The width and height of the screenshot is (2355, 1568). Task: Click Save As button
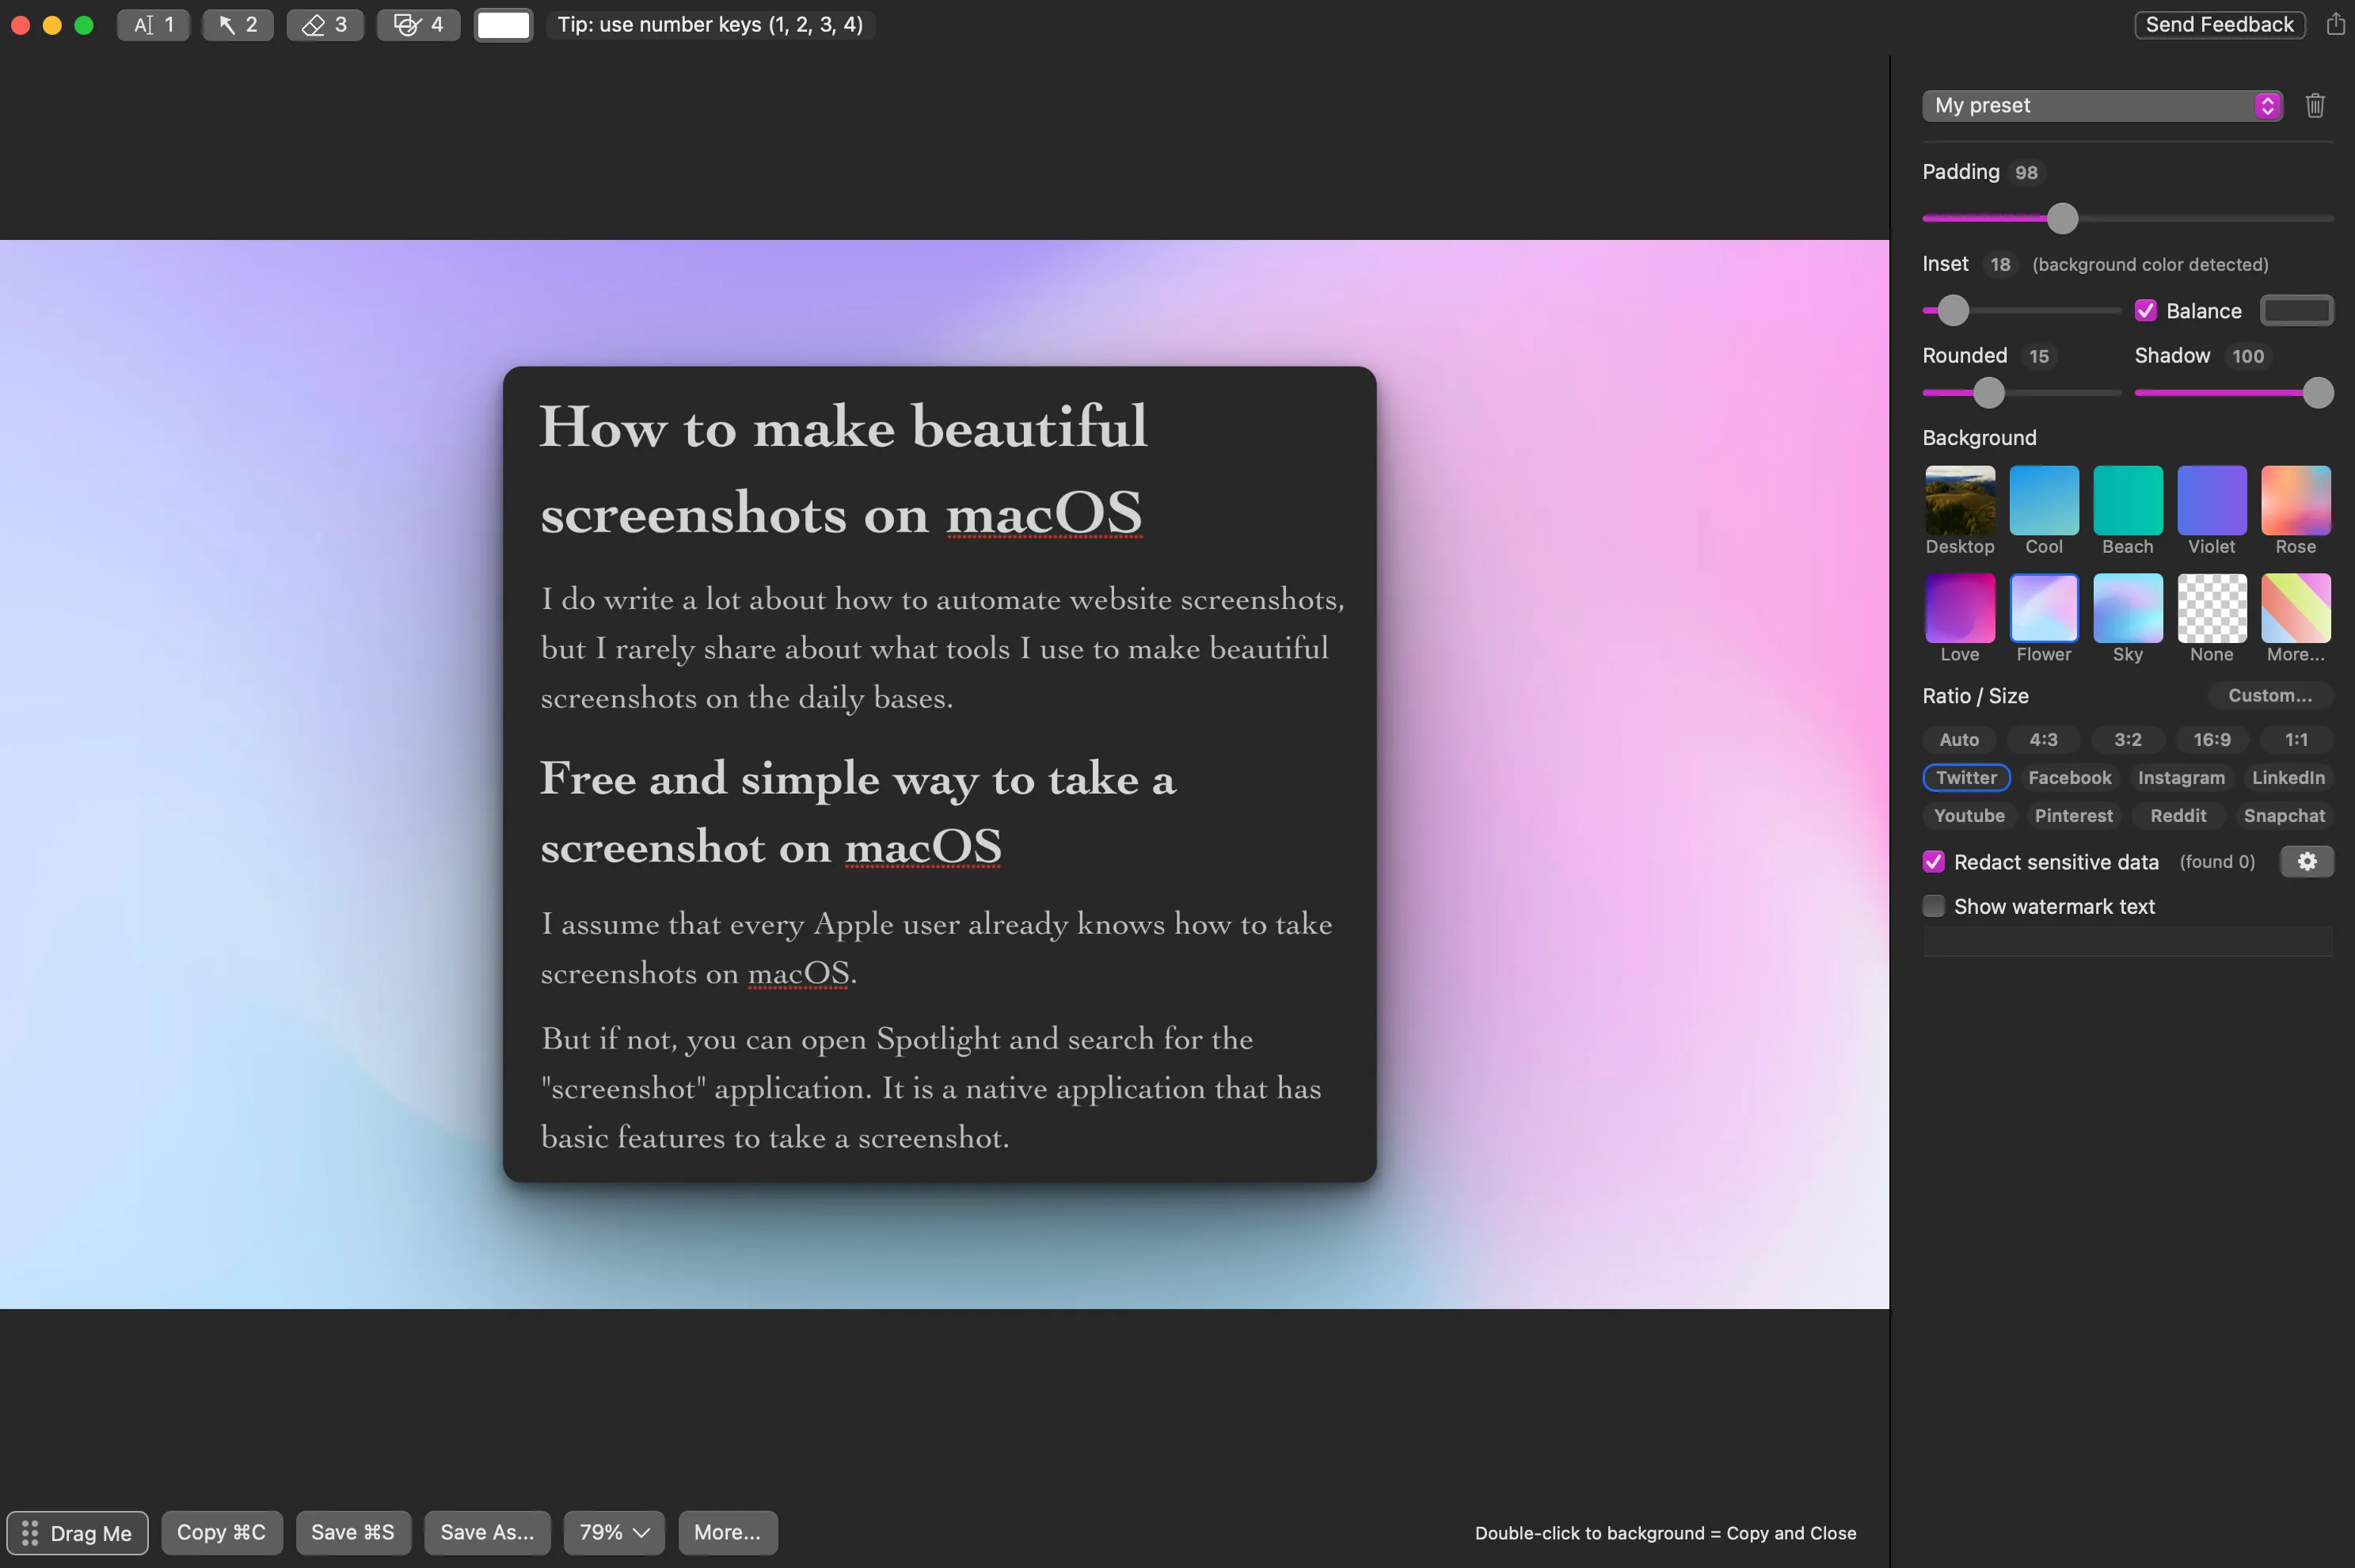(x=488, y=1532)
